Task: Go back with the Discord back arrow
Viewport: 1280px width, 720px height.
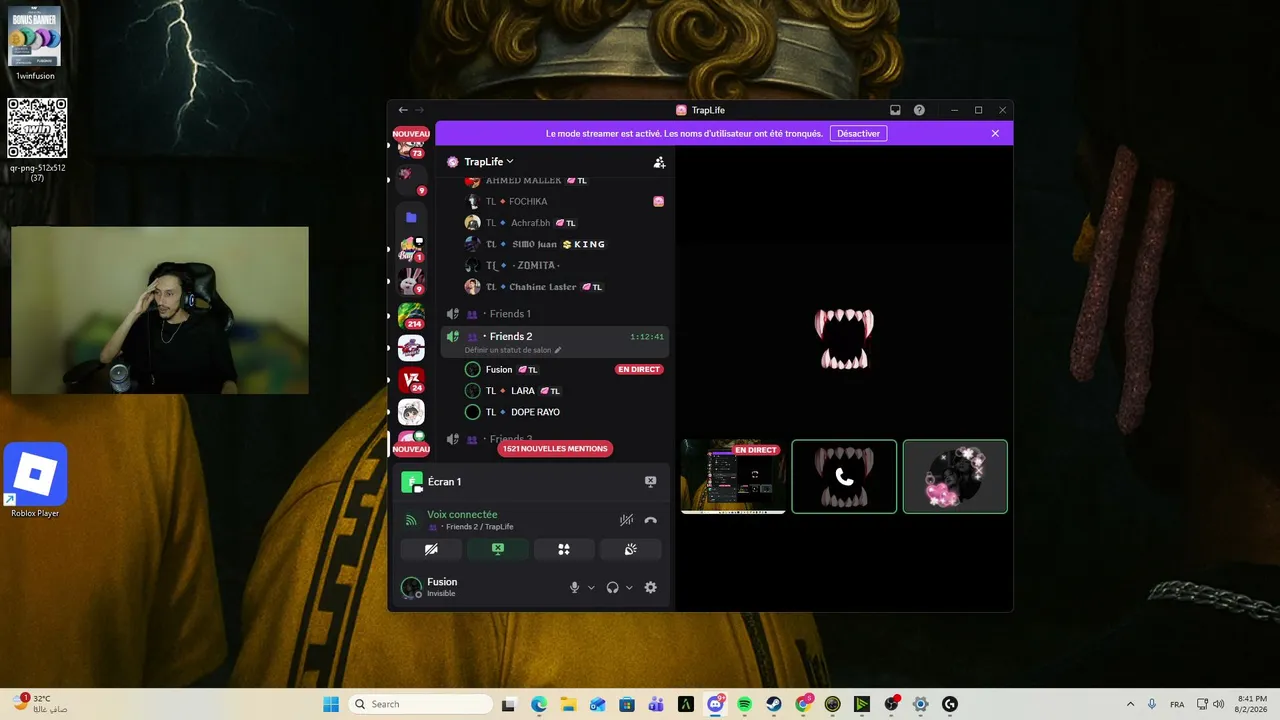Action: [x=403, y=110]
